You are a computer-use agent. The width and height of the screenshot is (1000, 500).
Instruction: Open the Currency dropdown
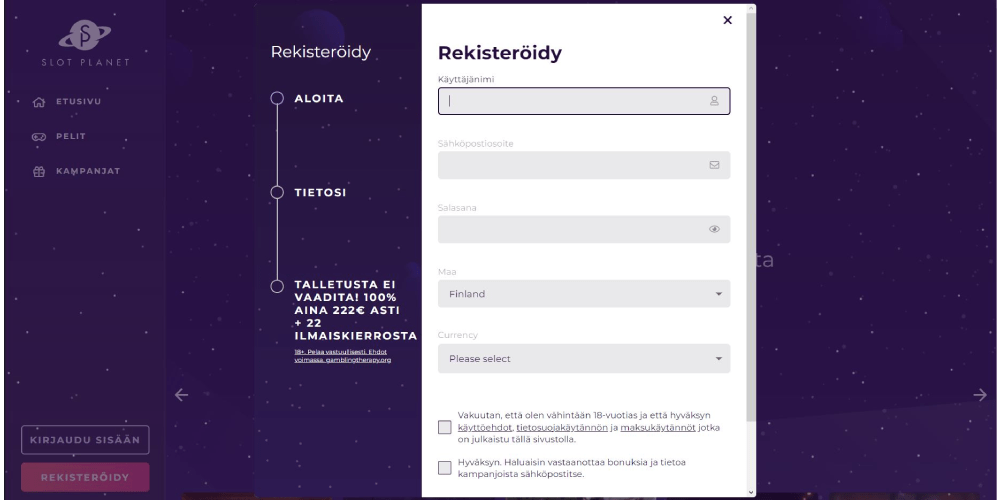click(x=584, y=358)
